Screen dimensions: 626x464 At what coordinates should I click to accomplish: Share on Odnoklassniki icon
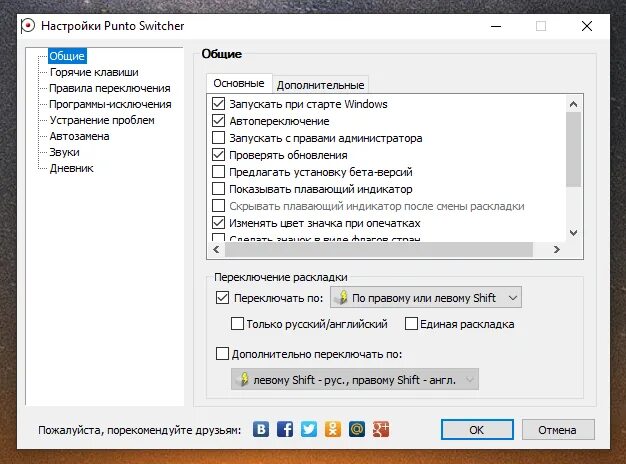tap(333, 430)
